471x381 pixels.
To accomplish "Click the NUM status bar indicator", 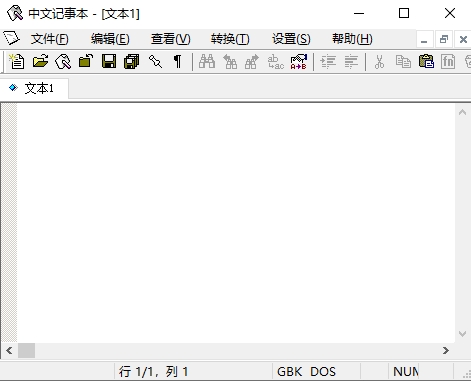I will tap(406, 372).
